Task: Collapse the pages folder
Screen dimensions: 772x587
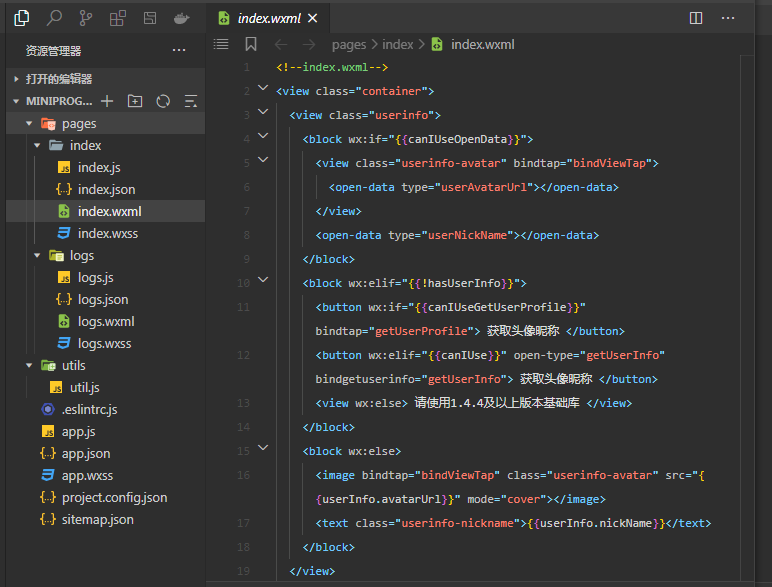Action: coord(29,124)
